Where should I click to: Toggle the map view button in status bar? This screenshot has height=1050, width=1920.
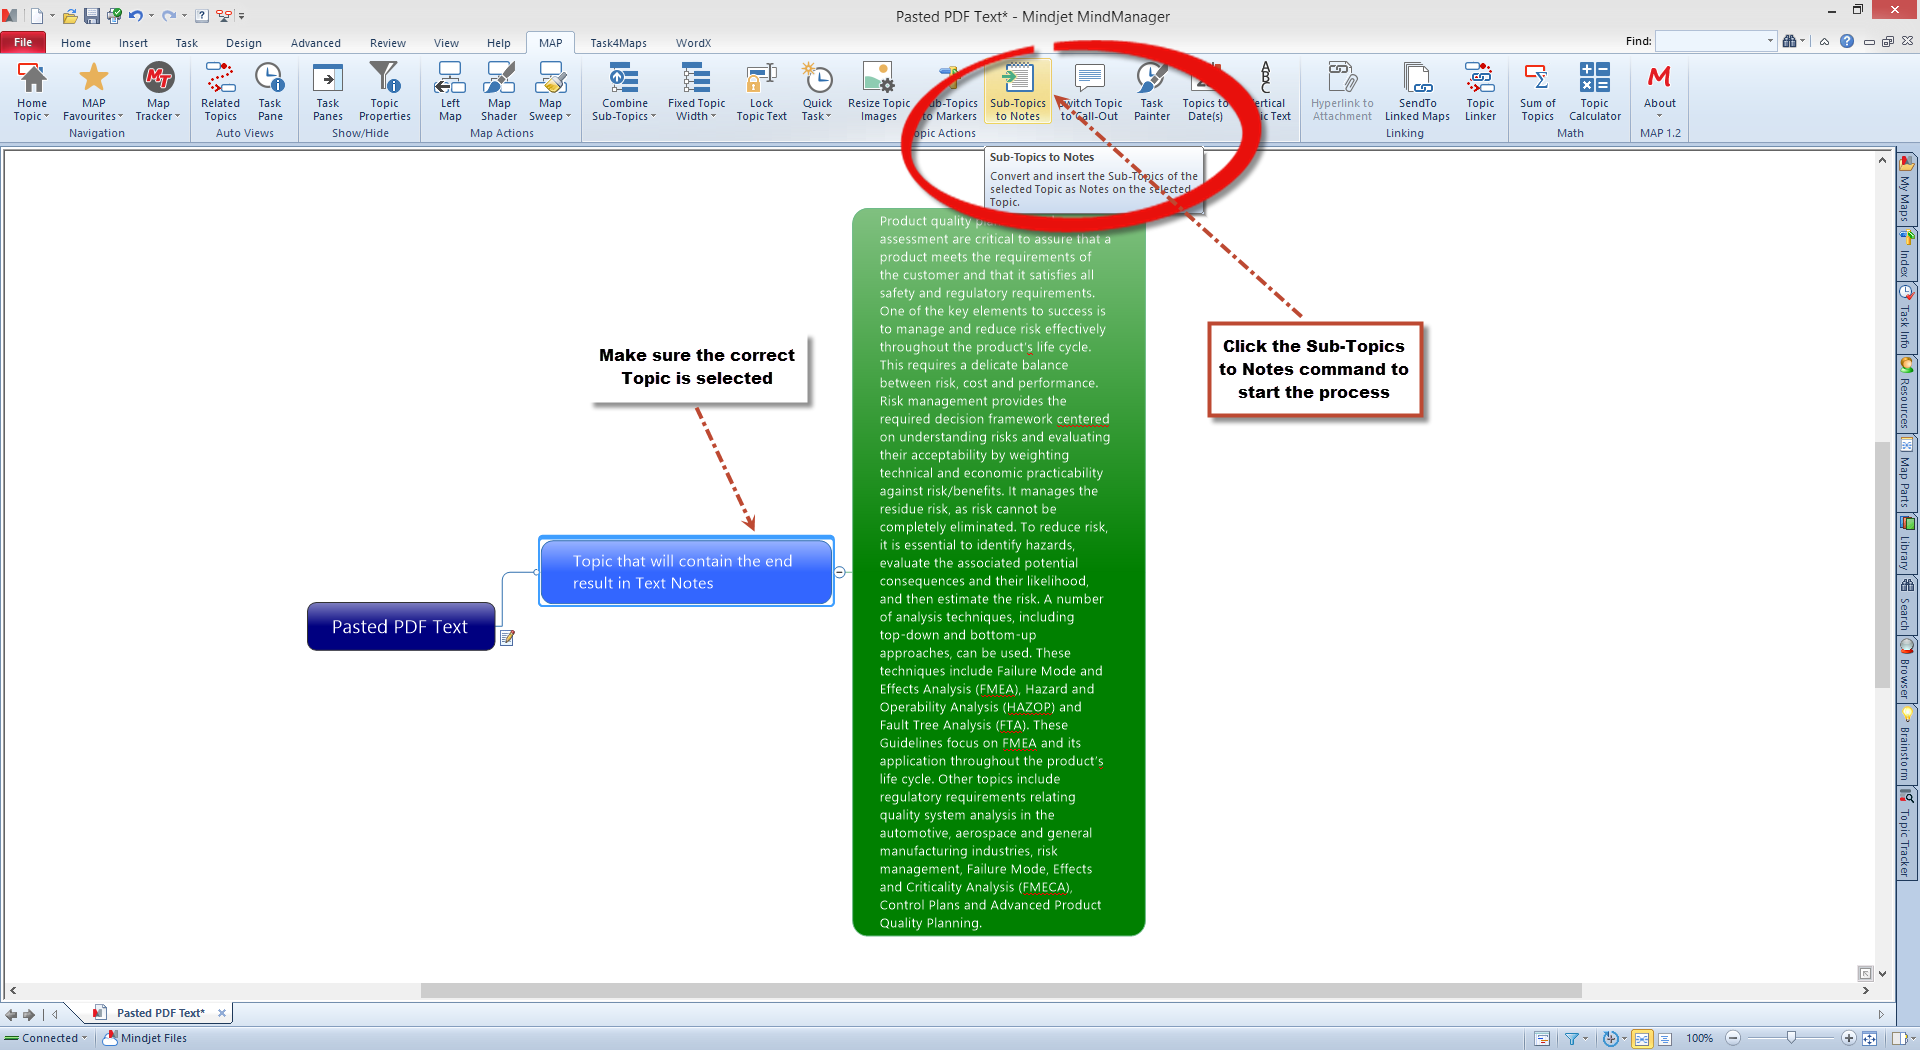1642,1039
